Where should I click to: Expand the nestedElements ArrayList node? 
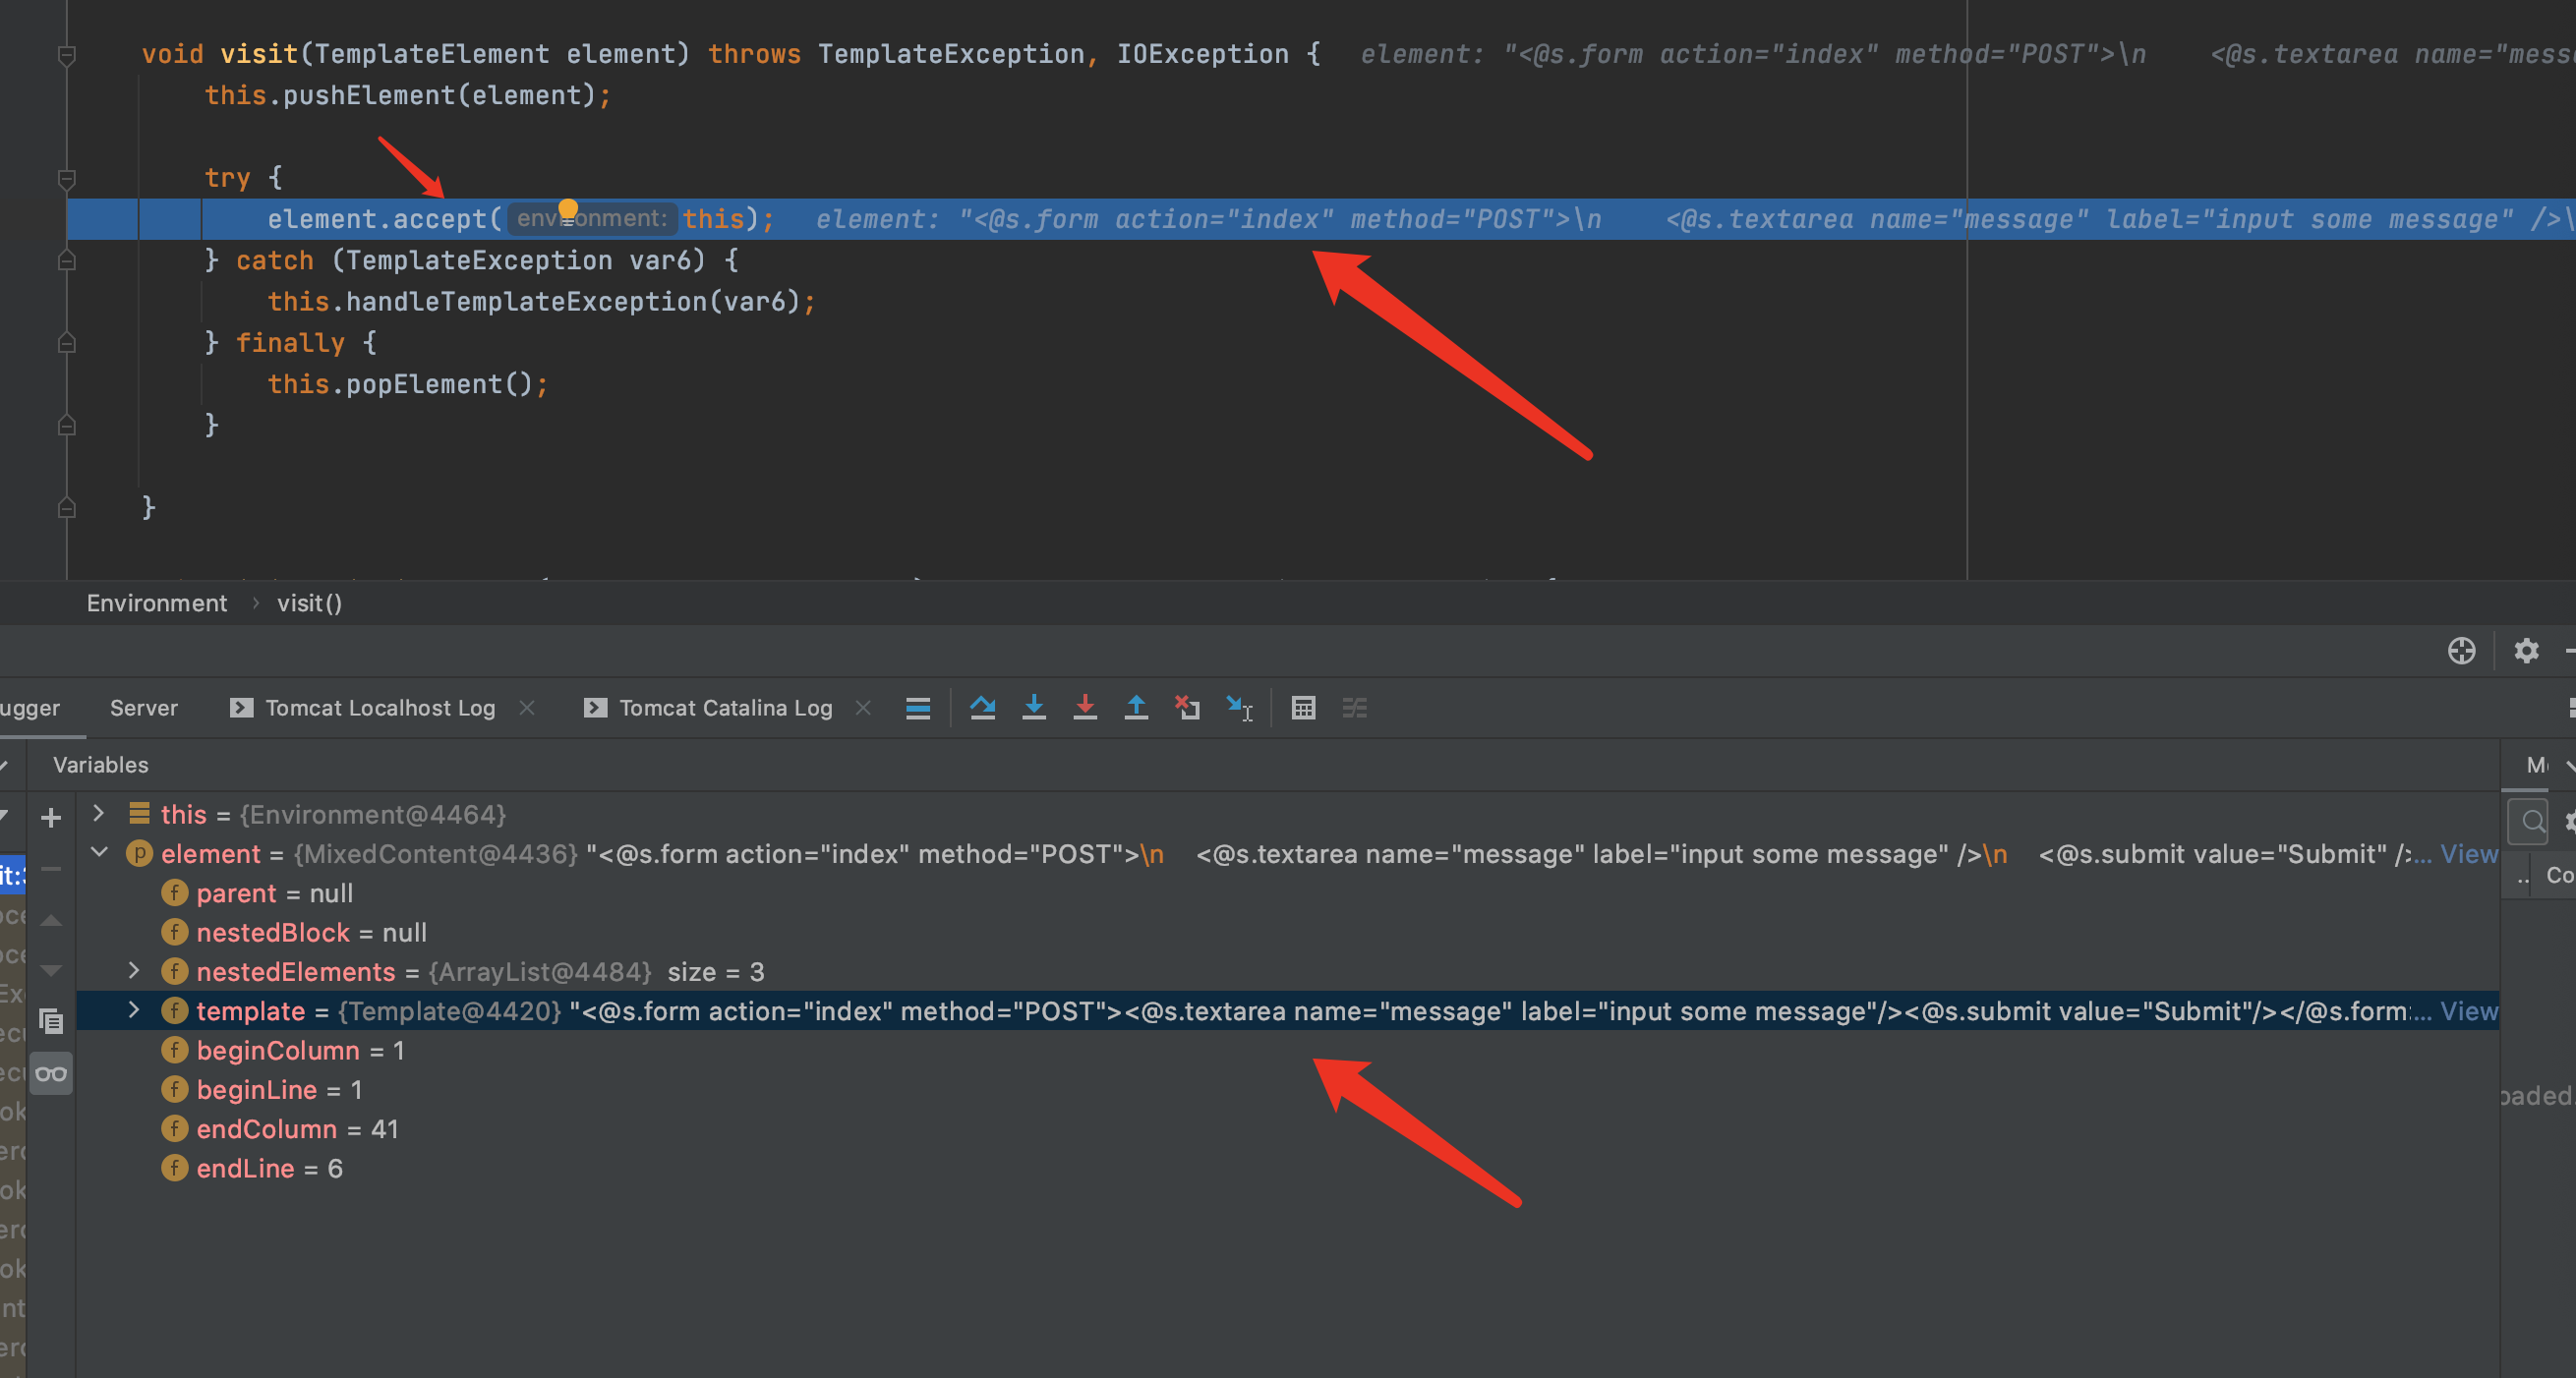coord(134,970)
